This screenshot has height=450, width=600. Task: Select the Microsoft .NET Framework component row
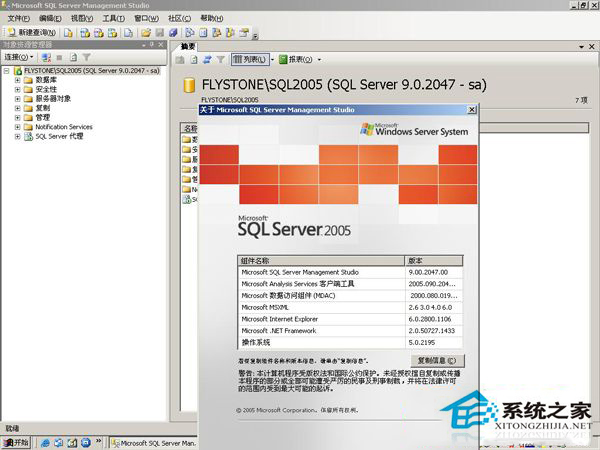click(x=350, y=331)
